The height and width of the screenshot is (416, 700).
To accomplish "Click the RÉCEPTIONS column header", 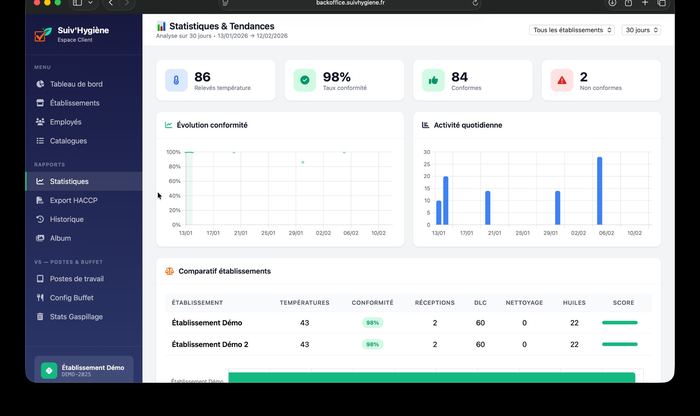I will [x=435, y=303].
